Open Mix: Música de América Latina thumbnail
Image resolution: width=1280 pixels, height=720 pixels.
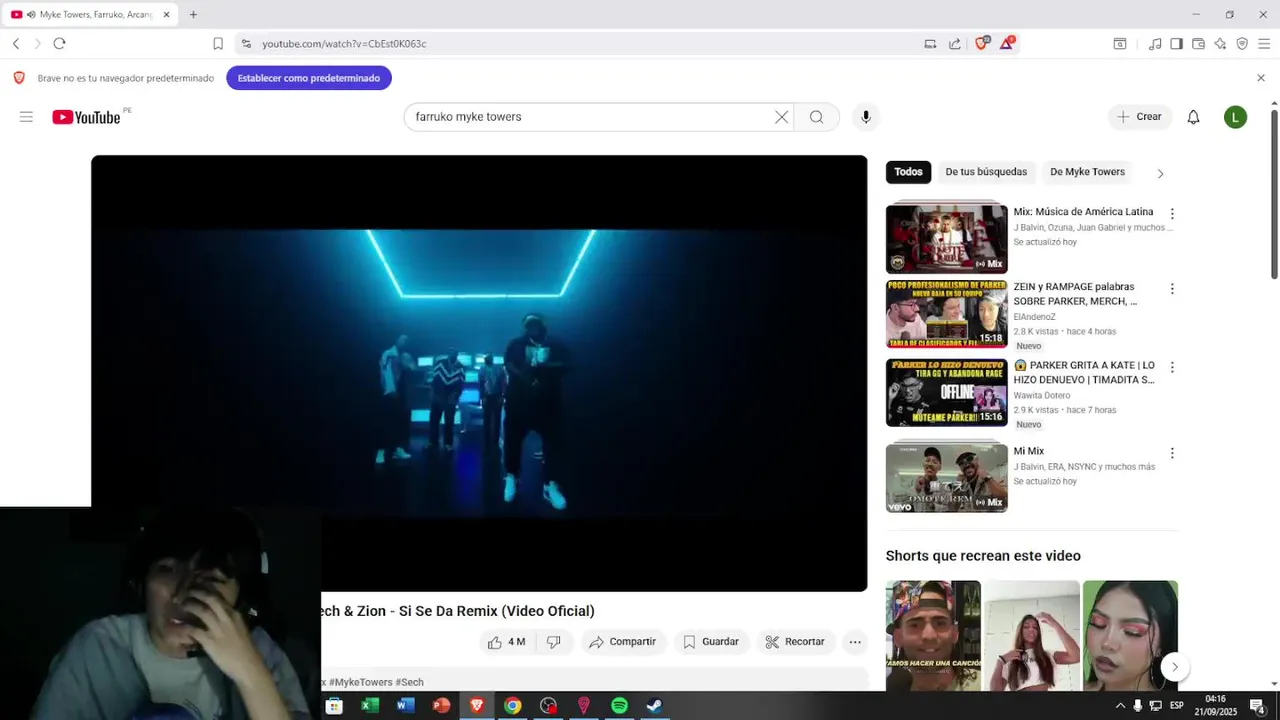pos(946,238)
